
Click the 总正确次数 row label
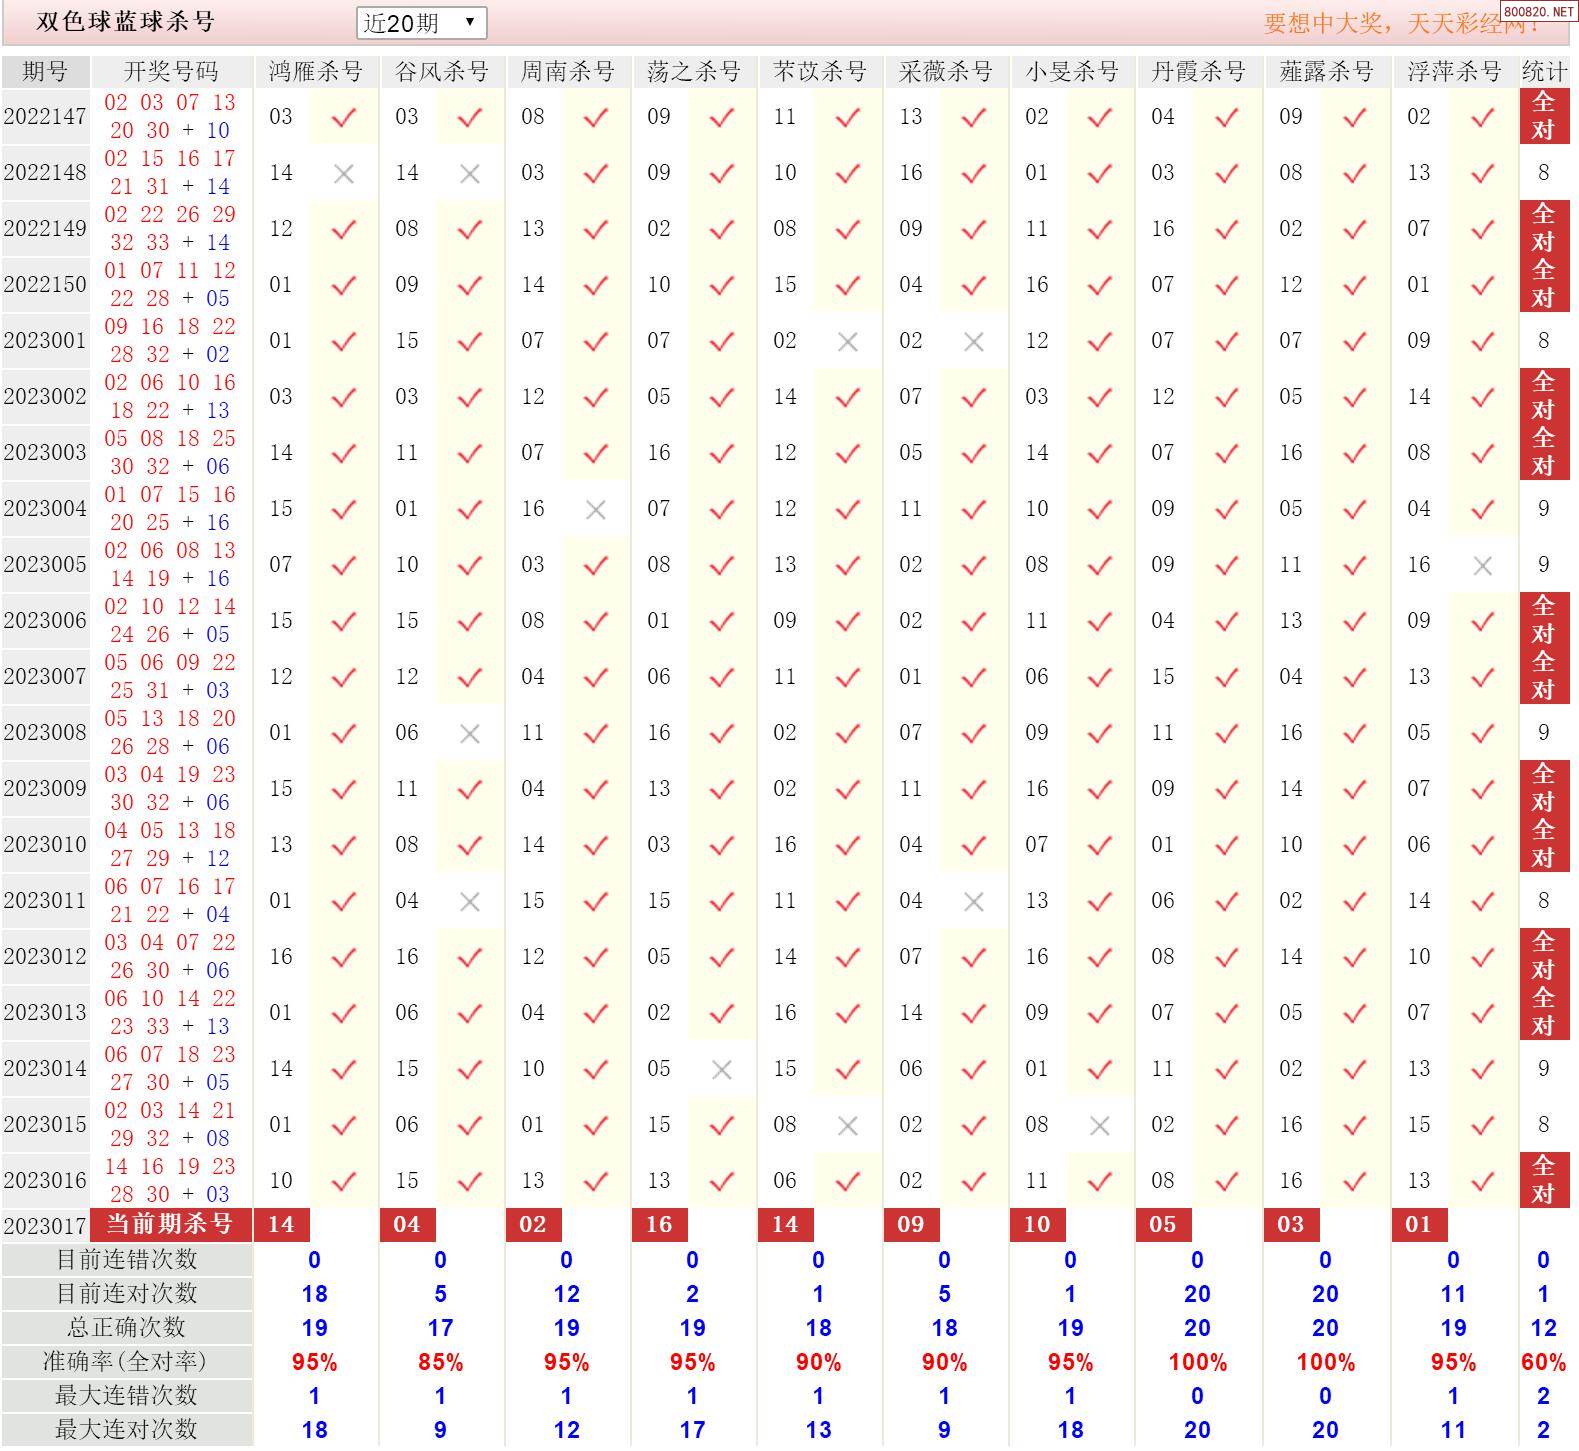[127, 1328]
